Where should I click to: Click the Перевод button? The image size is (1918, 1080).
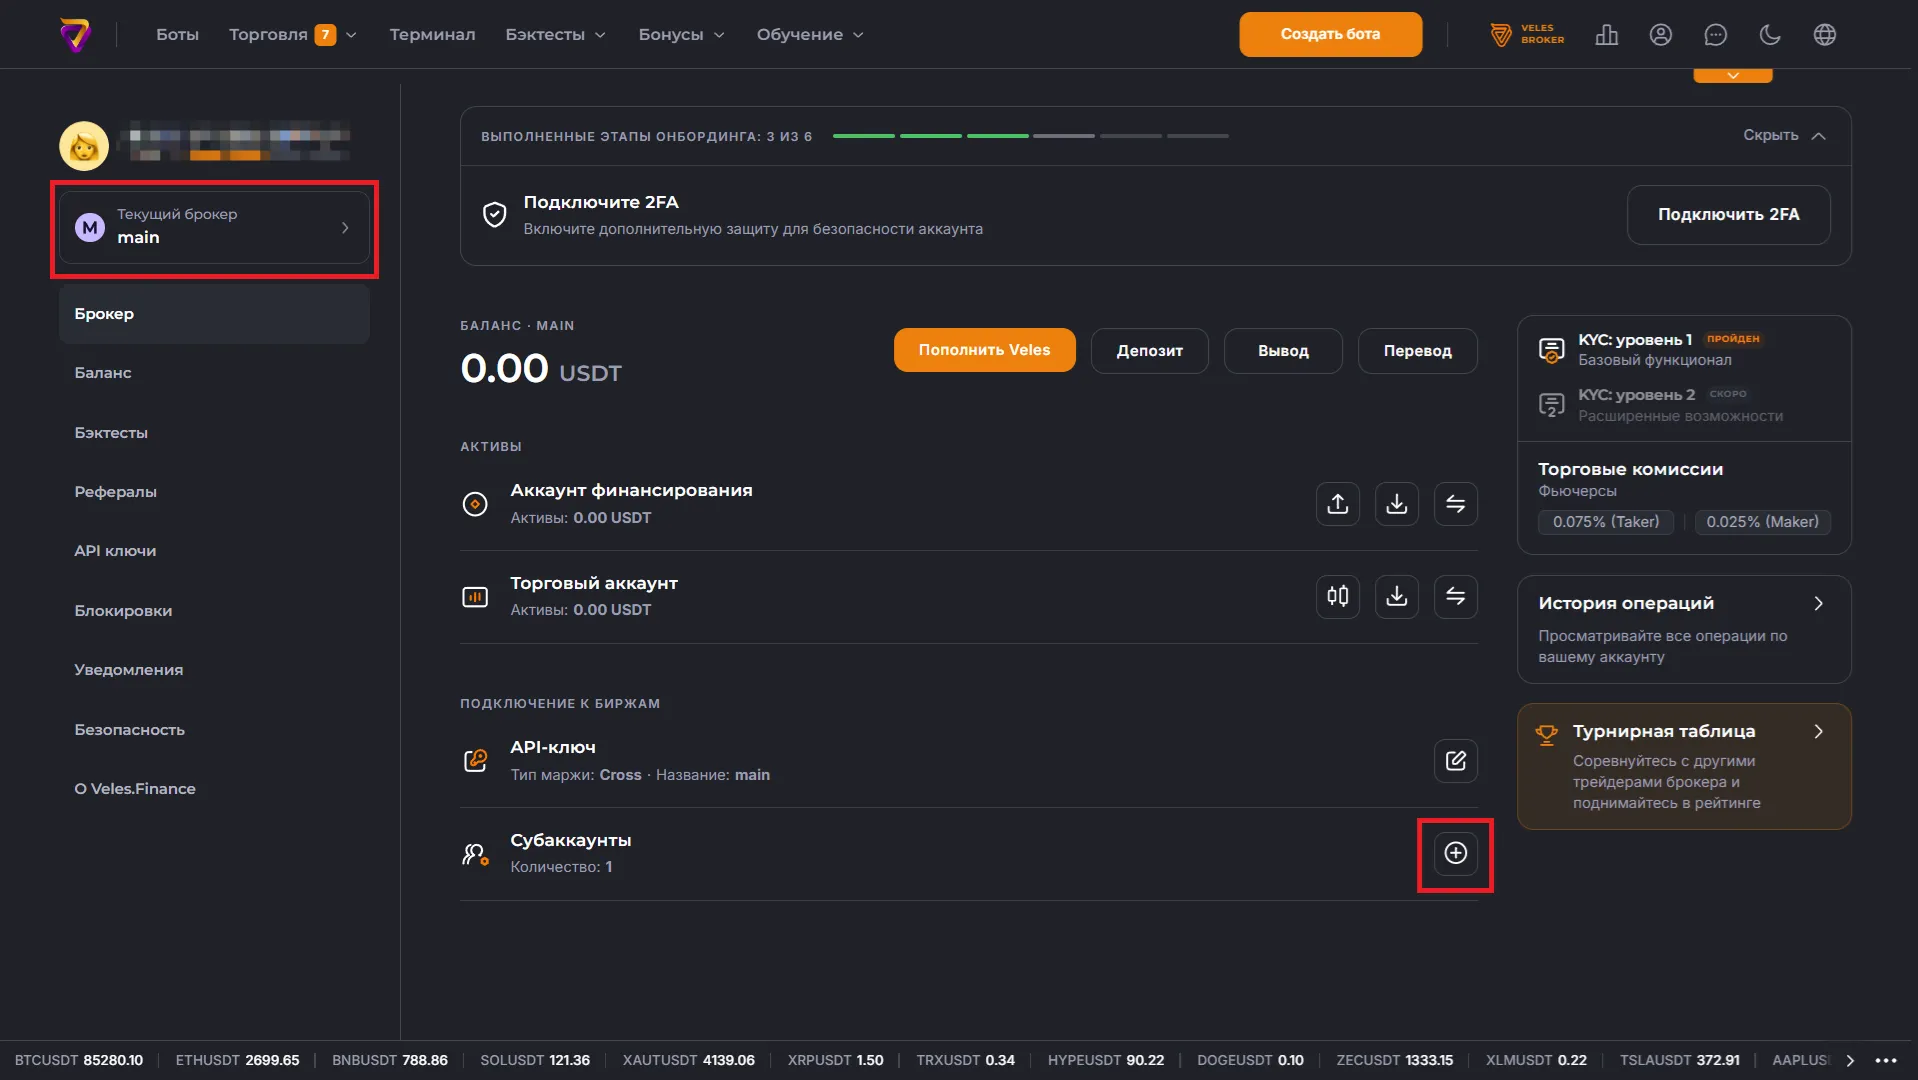click(1417, 351)
